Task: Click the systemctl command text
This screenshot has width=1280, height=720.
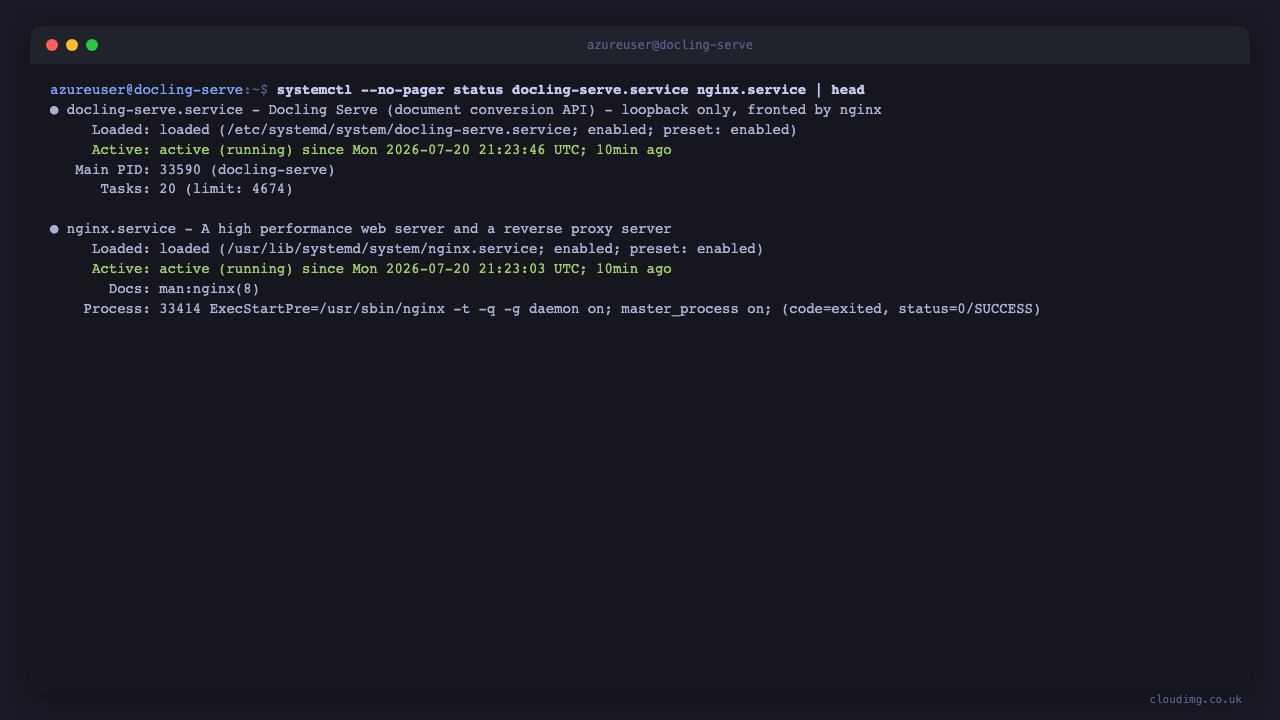Action: (570, 90)
